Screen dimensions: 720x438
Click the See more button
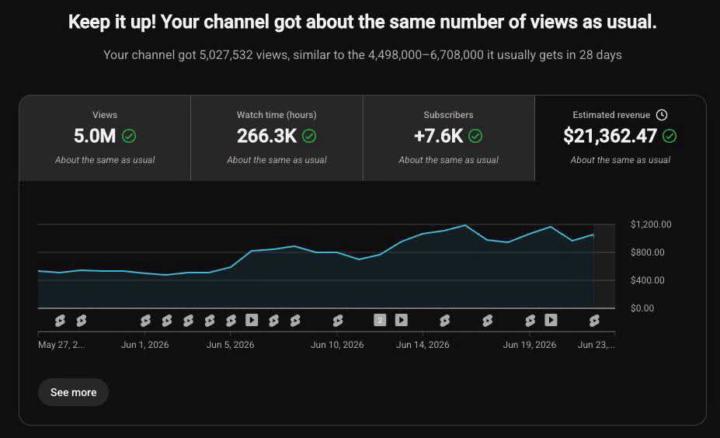point(73,393)
